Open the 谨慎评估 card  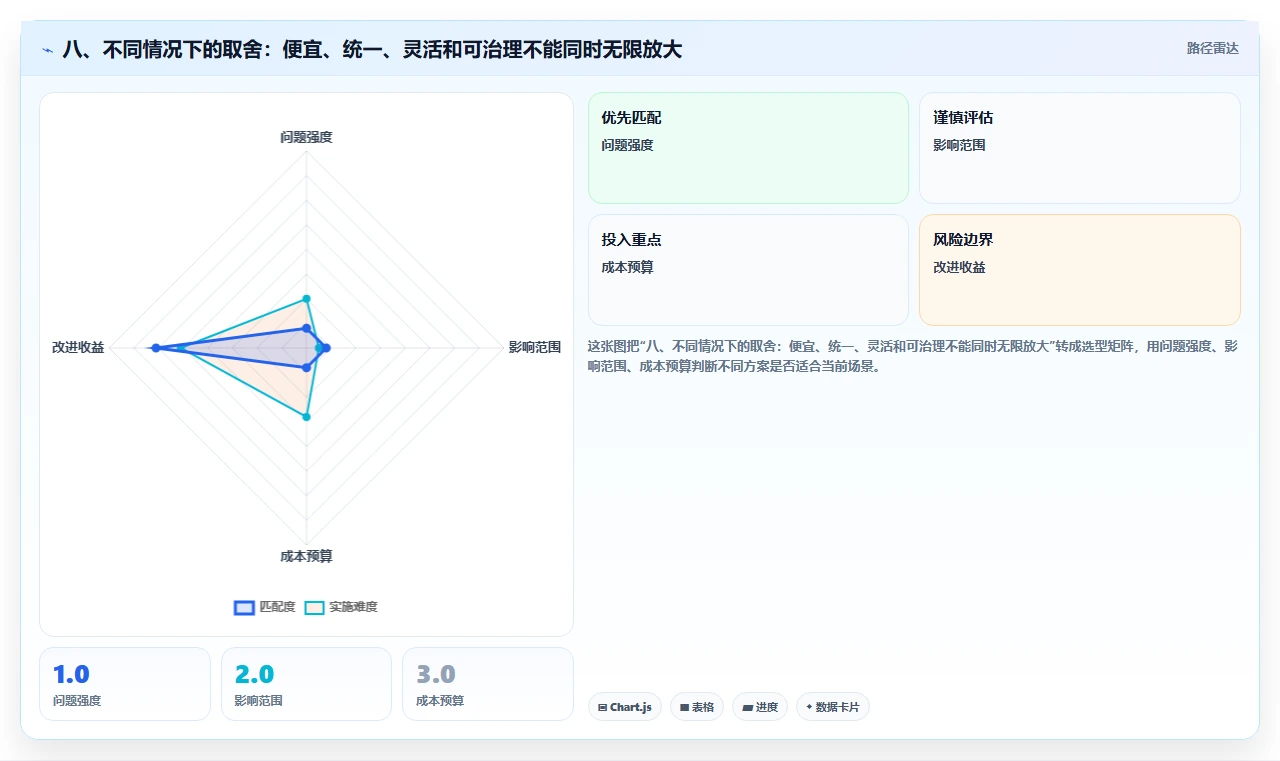click(x=1080, y=148)
